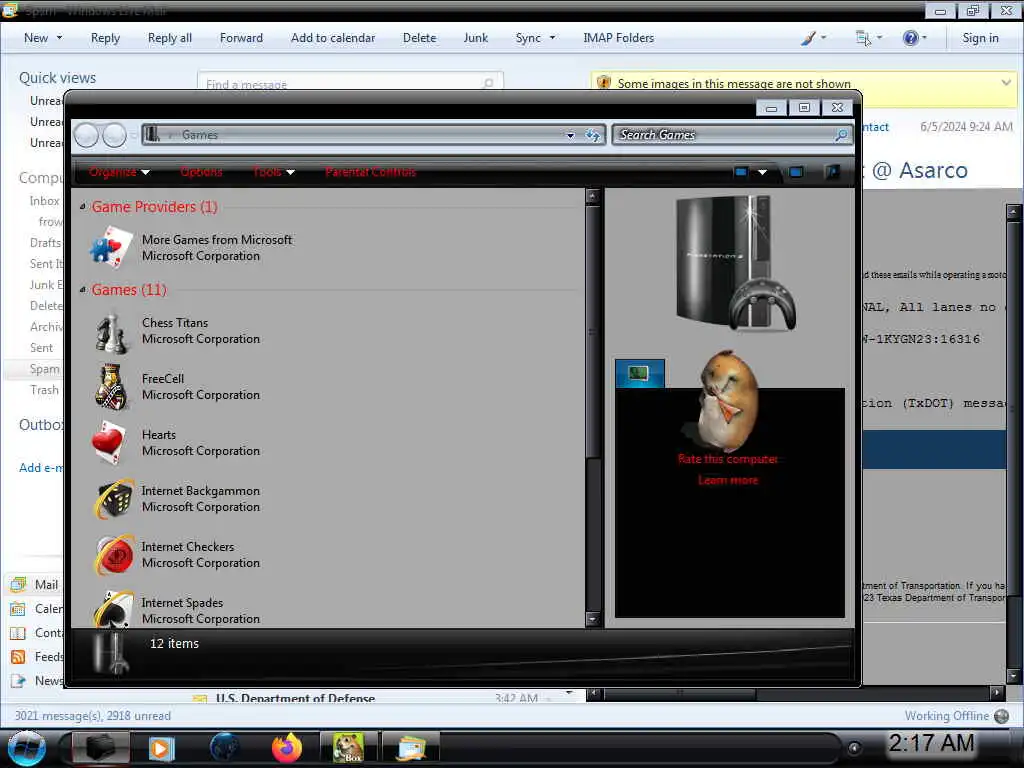Image resolution: width=1024 pixels, height=768 pixels.
Task: Open the Tools dropdown in Games window
Action: pos(274,172)
